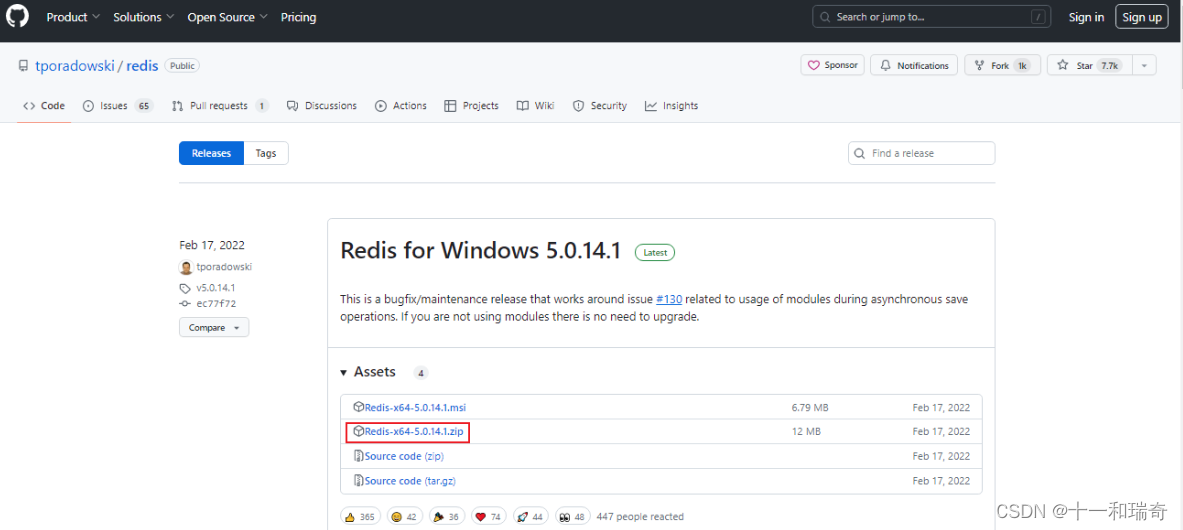Viewport: 1183px width, 530px height.
Task: Click the eyes reaction with 48
Action: [x=573, y=517]
